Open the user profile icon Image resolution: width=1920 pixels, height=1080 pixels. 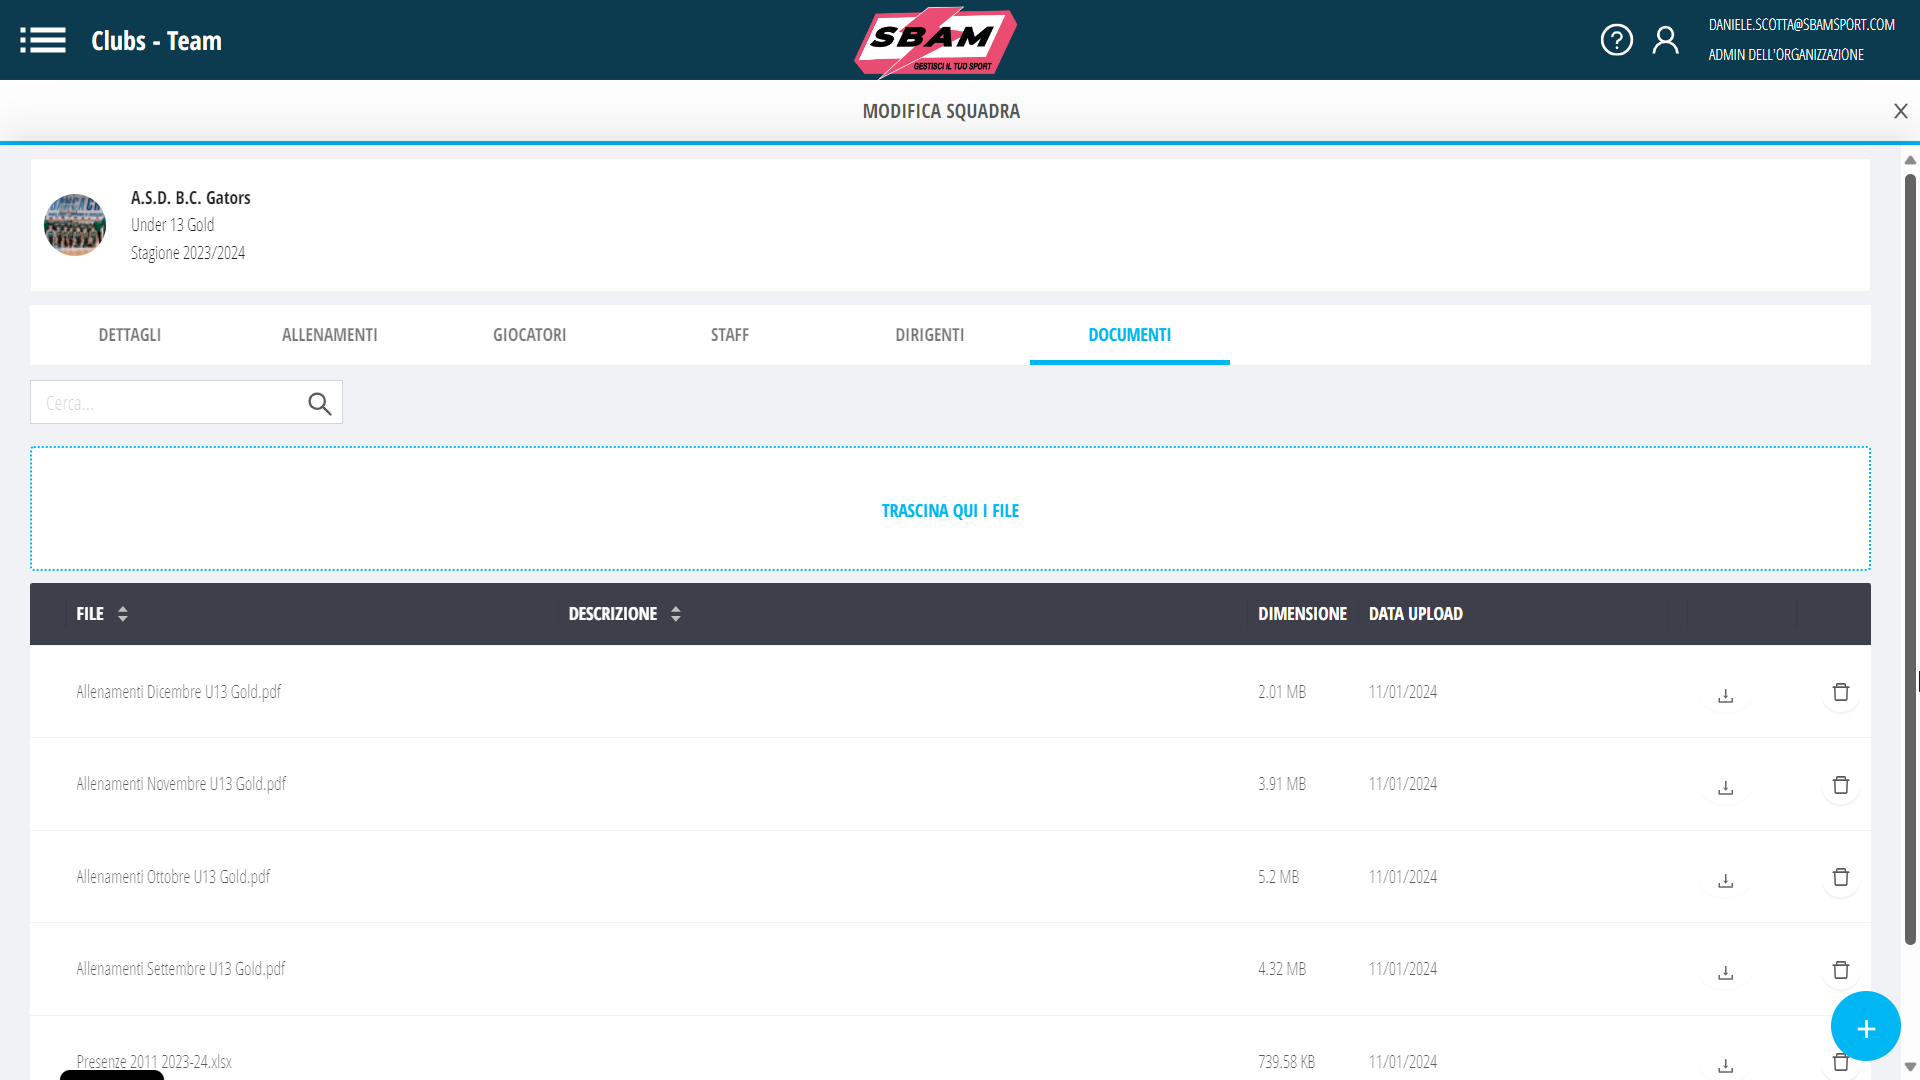point(1665,40)
